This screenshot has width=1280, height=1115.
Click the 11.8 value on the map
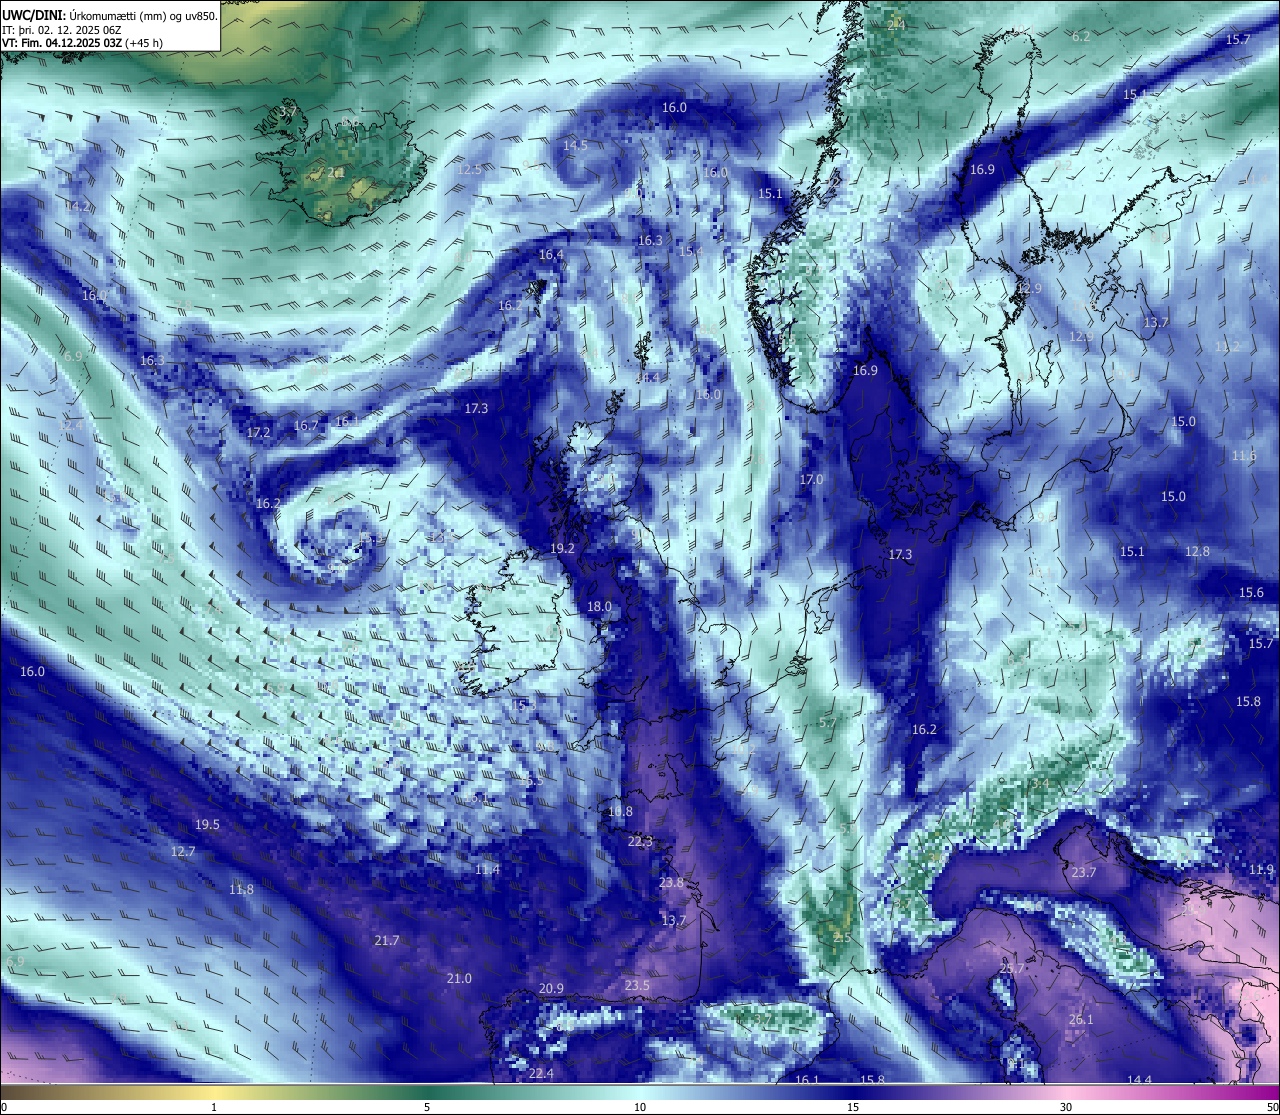click(241, 890)
